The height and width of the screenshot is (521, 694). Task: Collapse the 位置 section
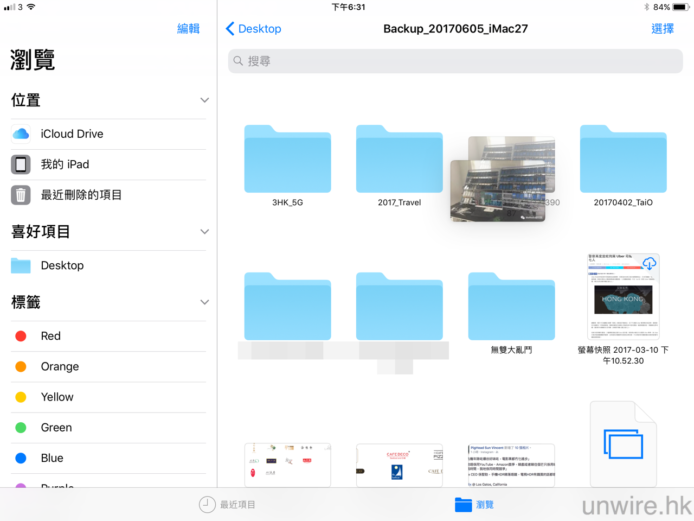click(x=204, y=100)
